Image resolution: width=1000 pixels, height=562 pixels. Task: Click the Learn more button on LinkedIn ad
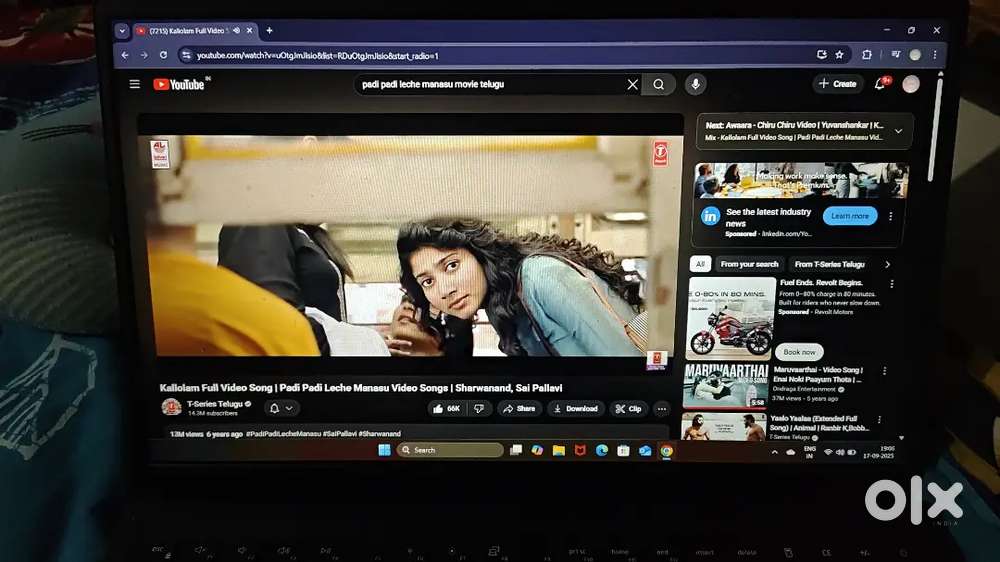click(849, 216)
